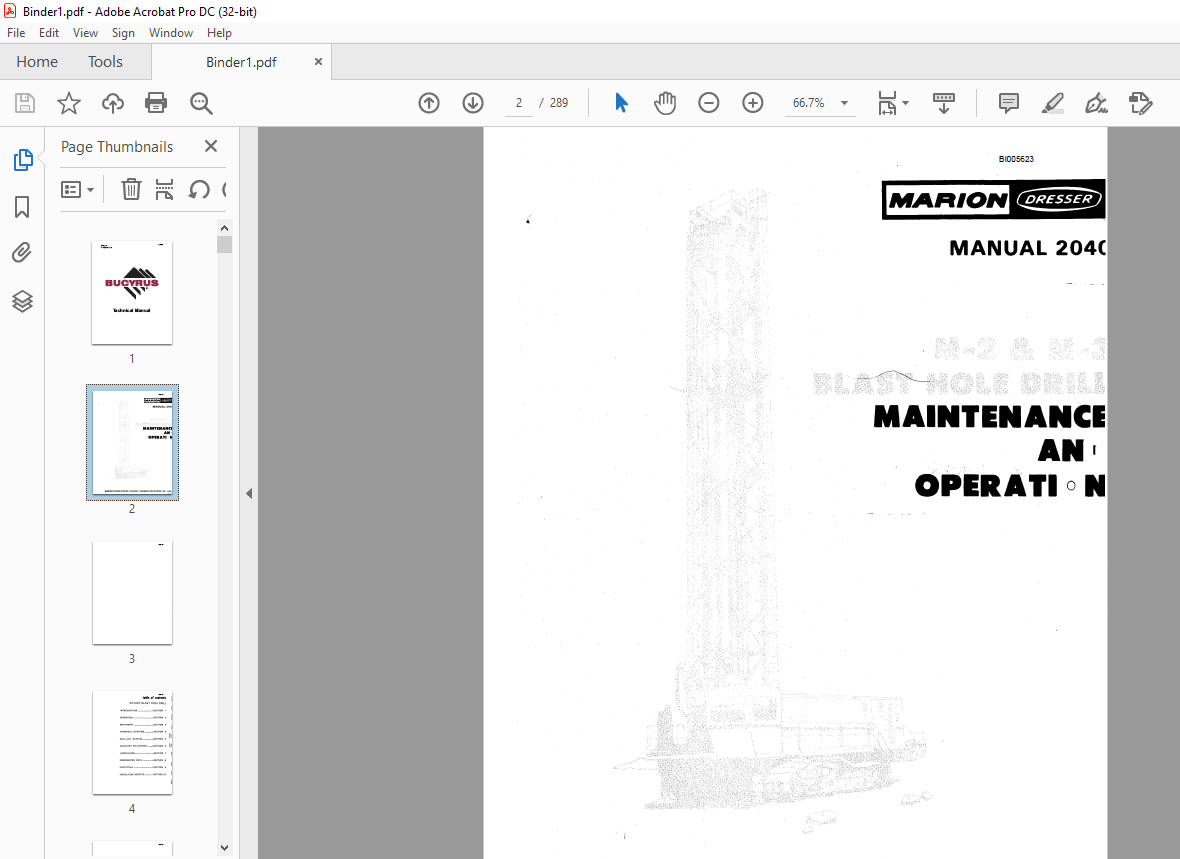Open the View menu
Viewport: 1180px width, 859px height.
click(x=85, y=32)
